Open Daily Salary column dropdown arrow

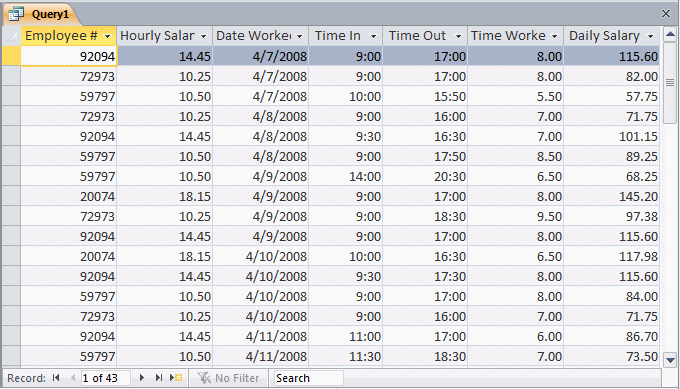point(650,36)
